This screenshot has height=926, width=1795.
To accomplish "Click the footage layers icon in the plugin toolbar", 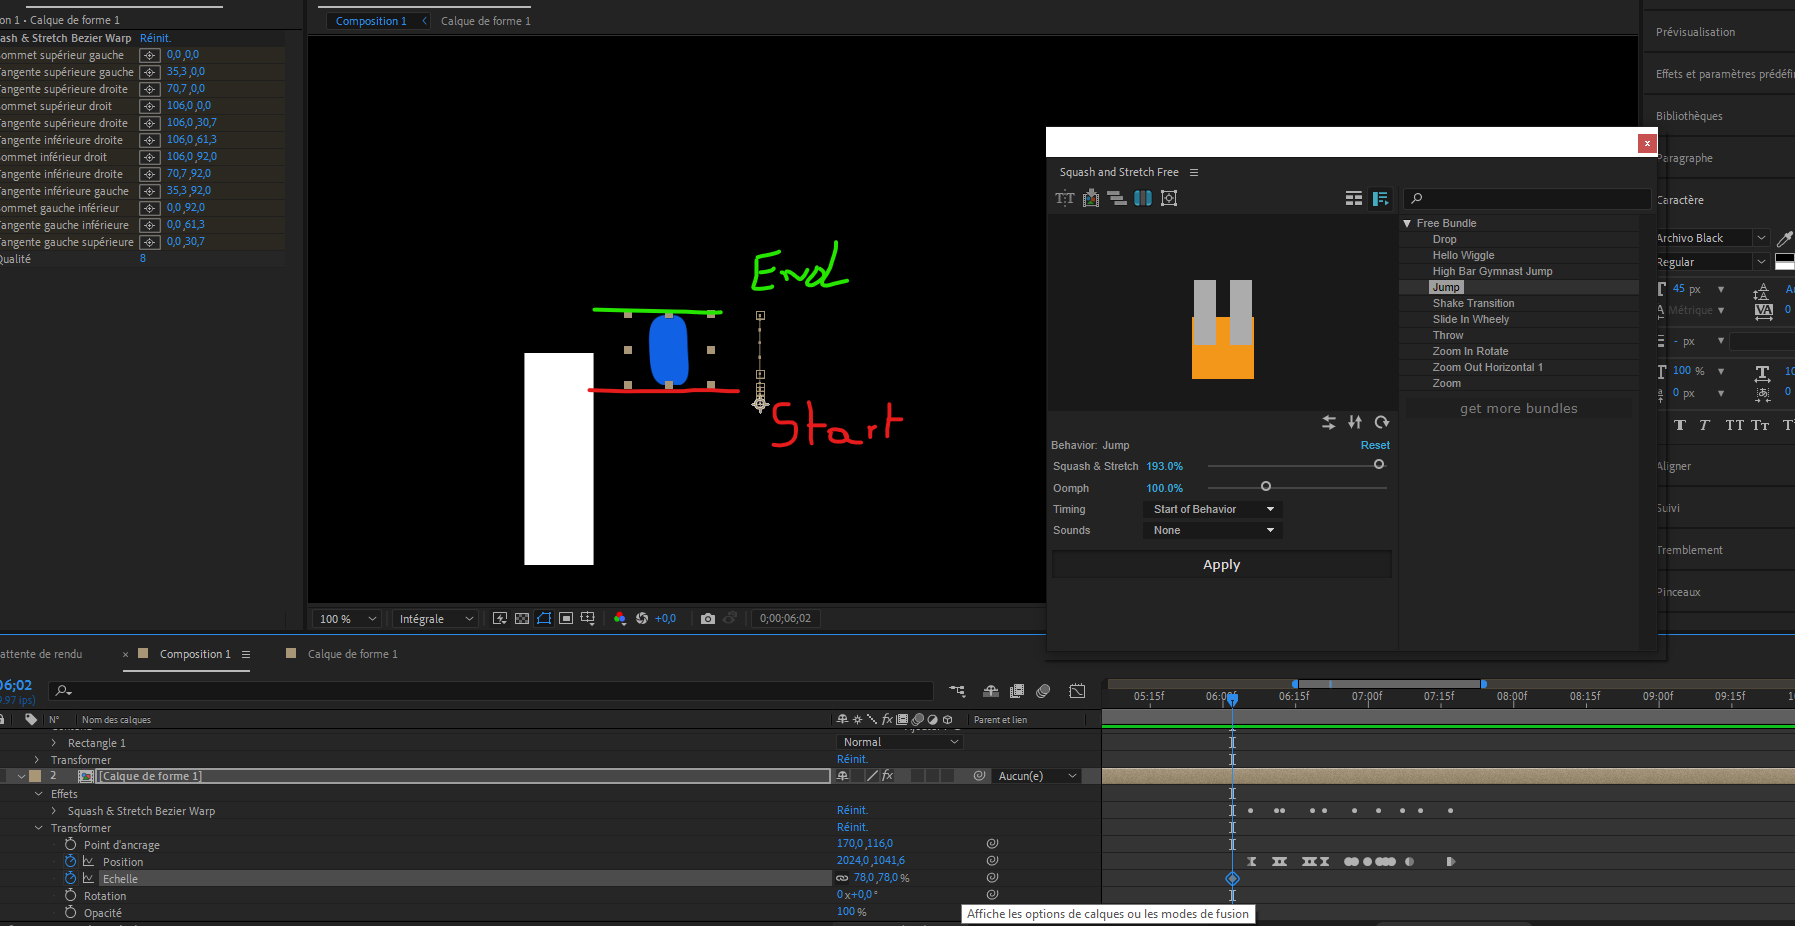I will point(1091,198).
